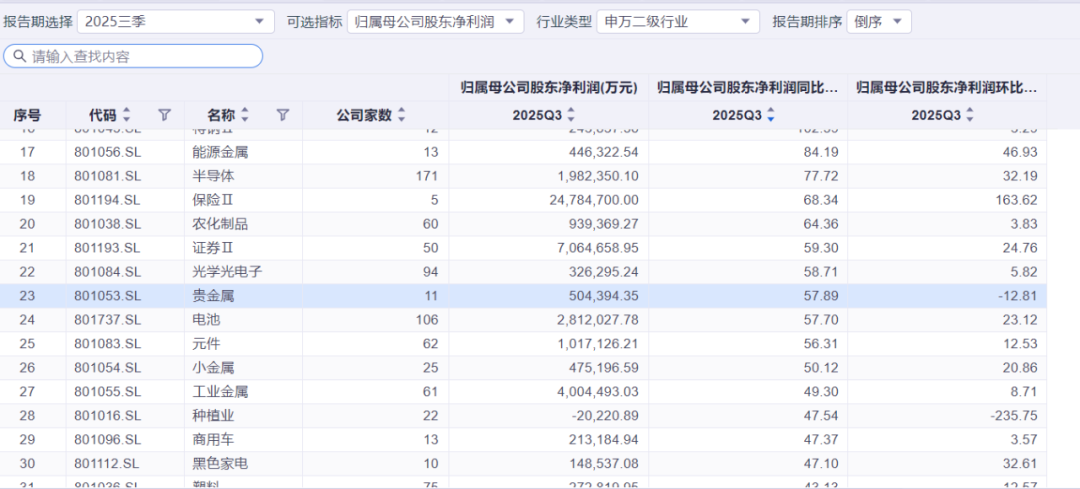The image size is (1080, 489).
Task: Click code cell 801054.SL
Action: pyautogui.click(x=108, y=368)
